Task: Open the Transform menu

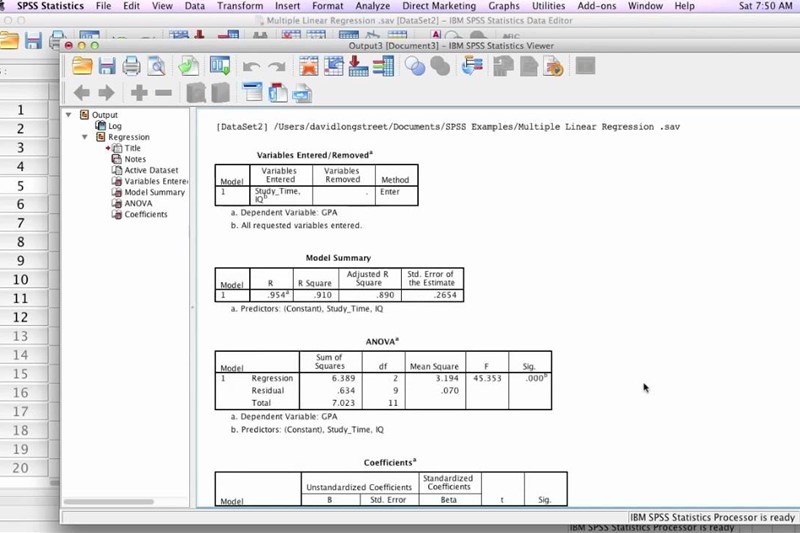Action: coord(240,6)
